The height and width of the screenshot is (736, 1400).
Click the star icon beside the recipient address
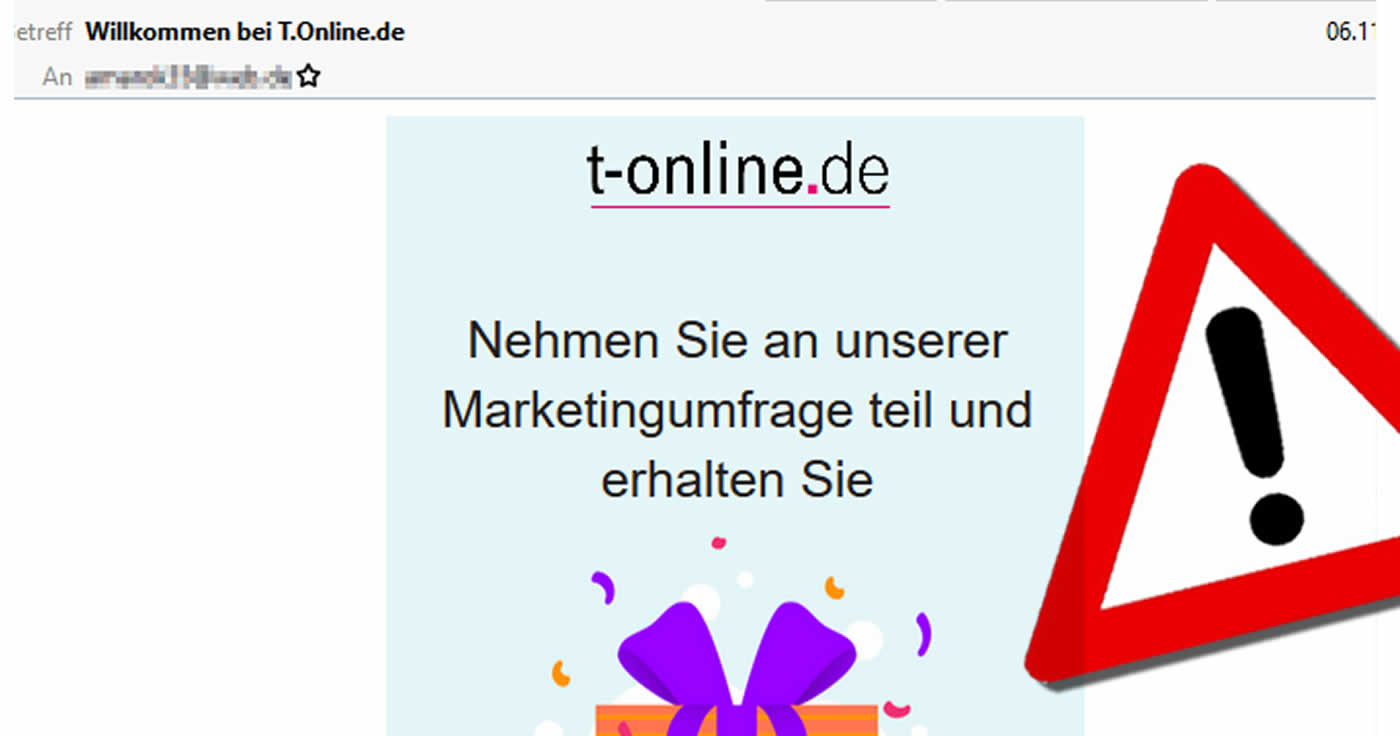pyautogui.click(x=308, y=76)
